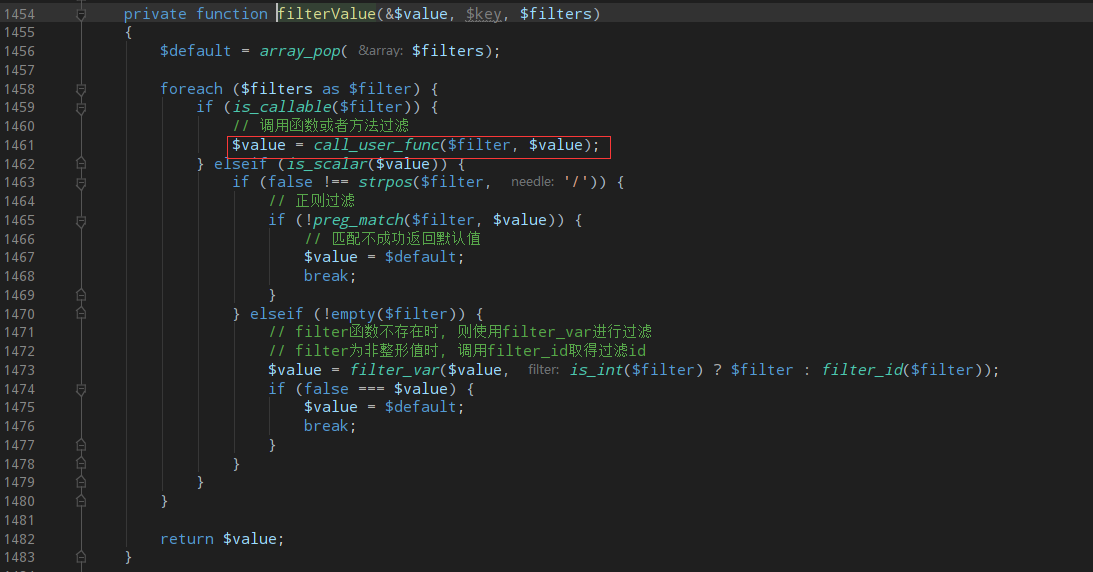The width and height of the screenshot is (1093, 572).
Task: Click the private keyword
Action: click(x=155, y=14)
